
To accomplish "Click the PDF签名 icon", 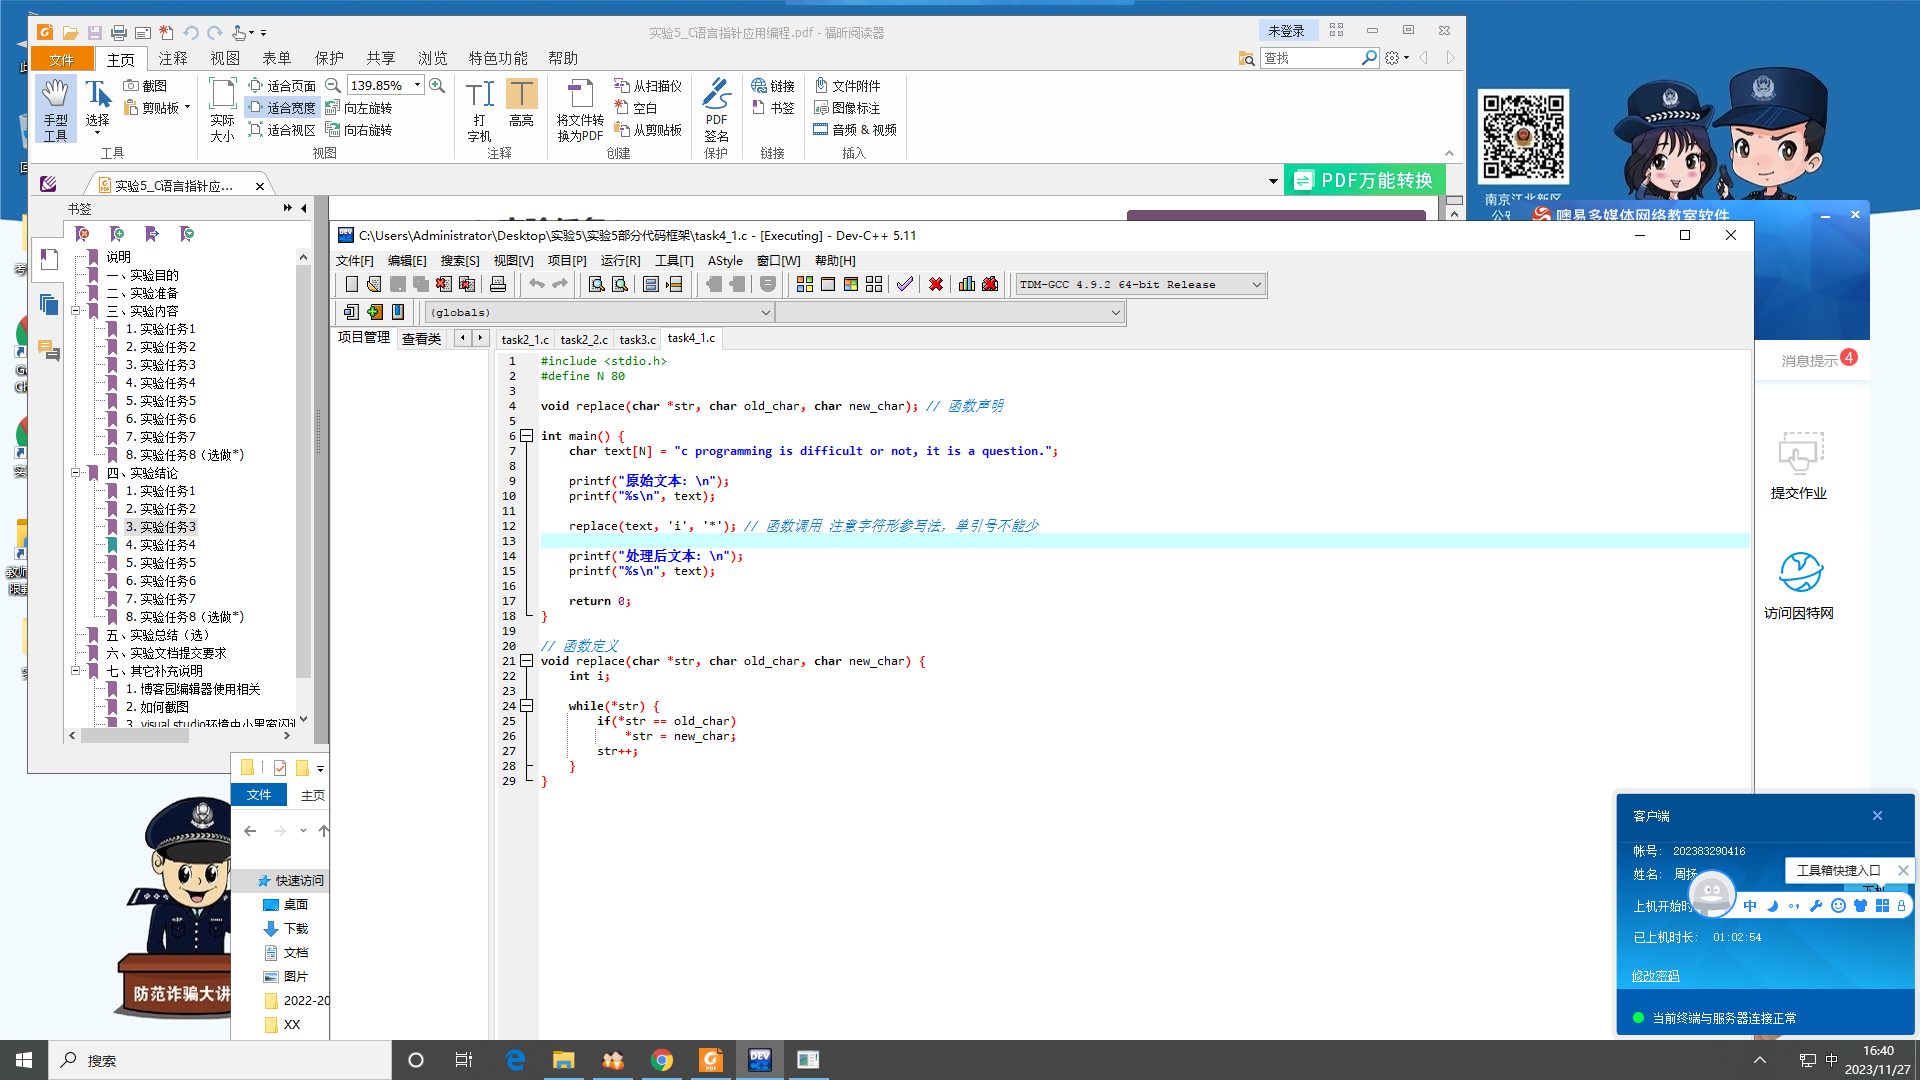I will 716,109.
